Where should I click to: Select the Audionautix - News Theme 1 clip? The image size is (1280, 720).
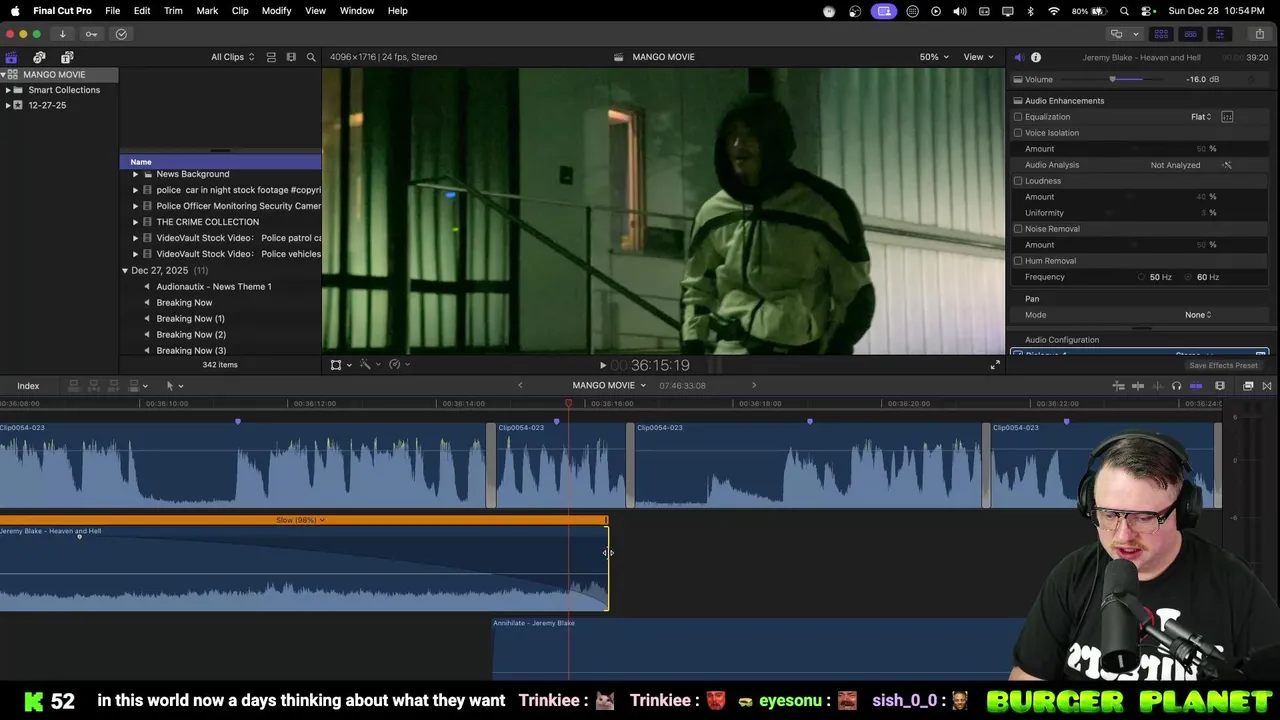214,287
